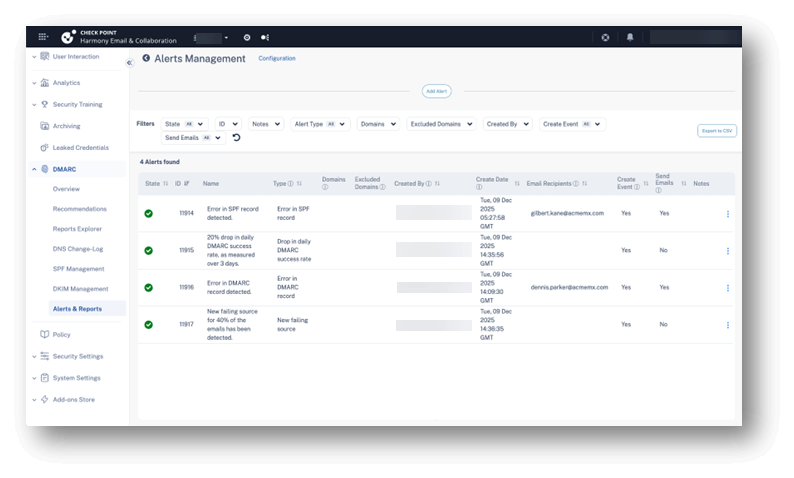
Task: Open the three-dot menu for alert 11917
Action: tap(727, 325)
